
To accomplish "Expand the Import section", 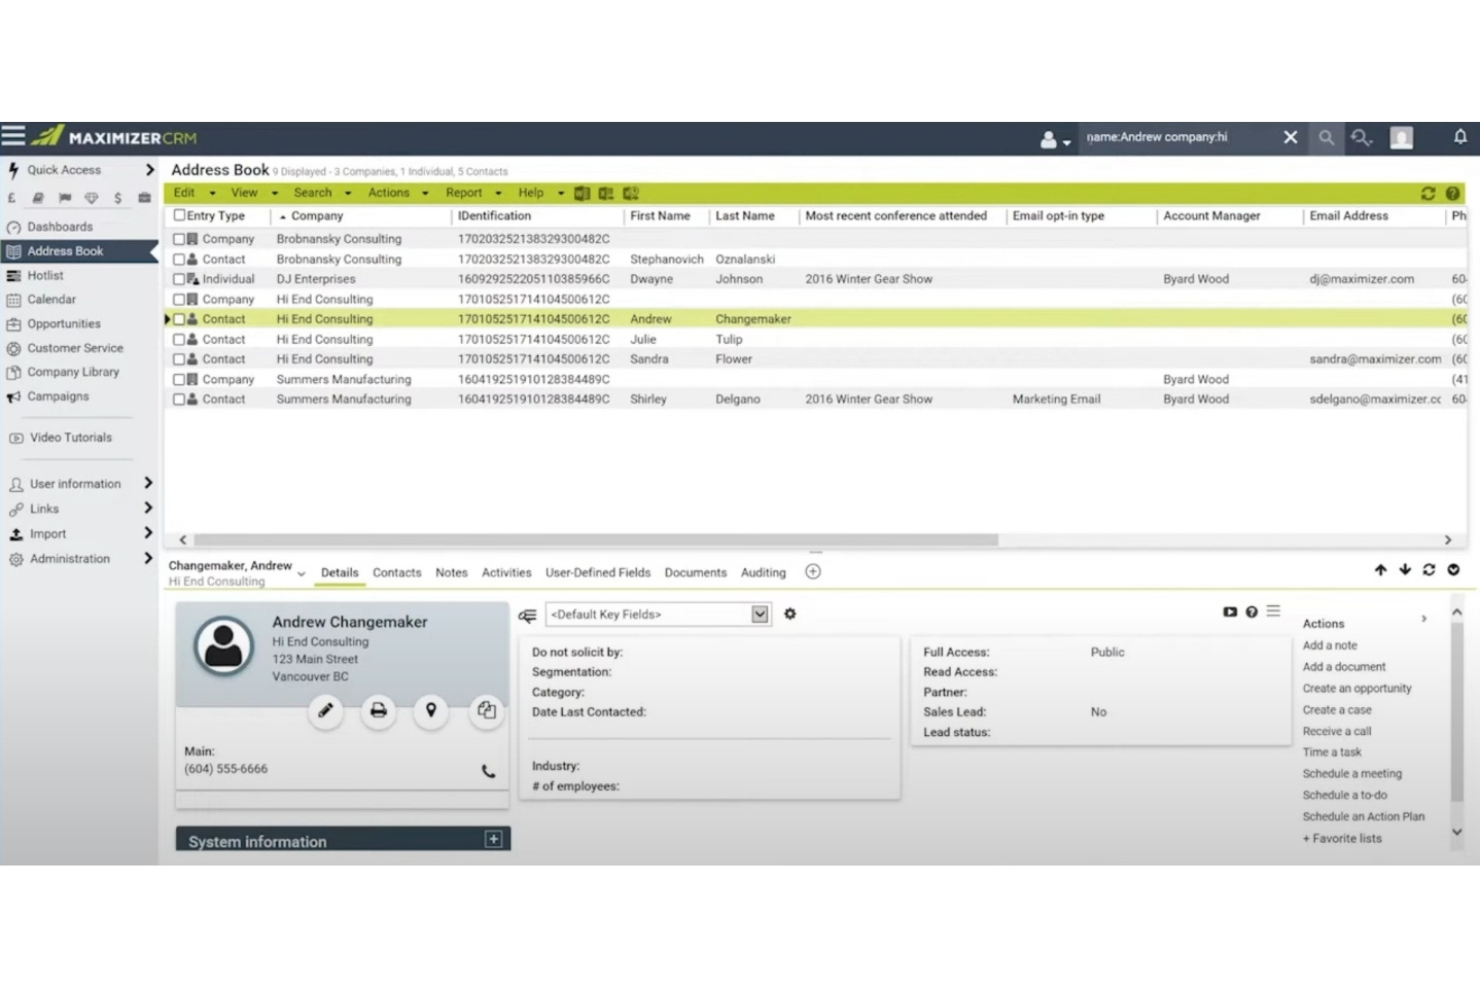I will pyautogui.click(x=148, y=533).
